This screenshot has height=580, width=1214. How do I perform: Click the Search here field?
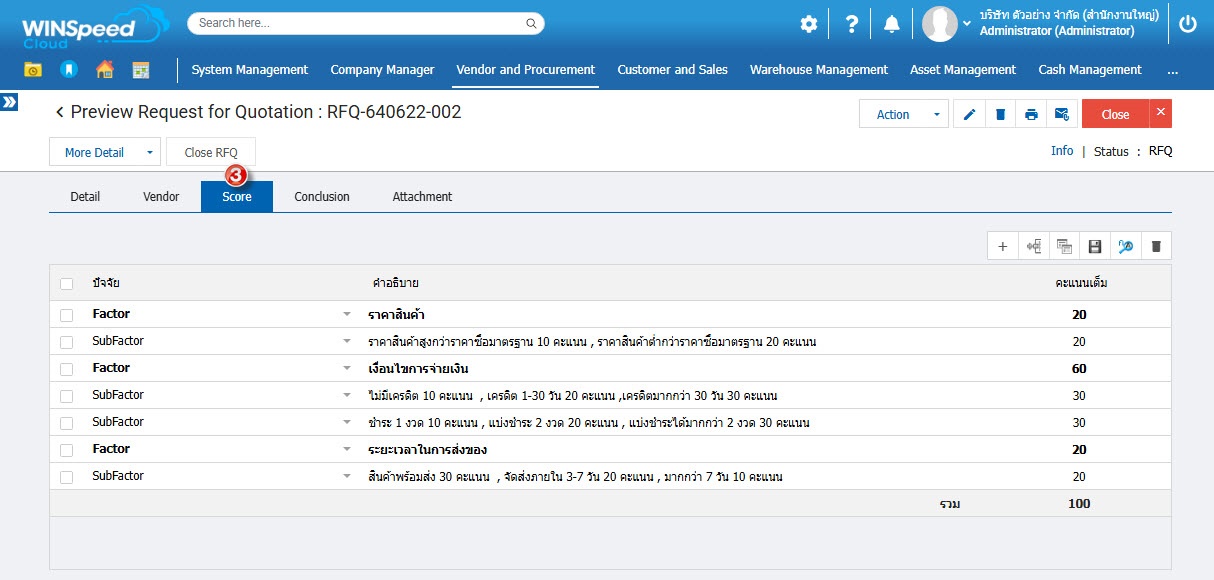coord(358,23)
